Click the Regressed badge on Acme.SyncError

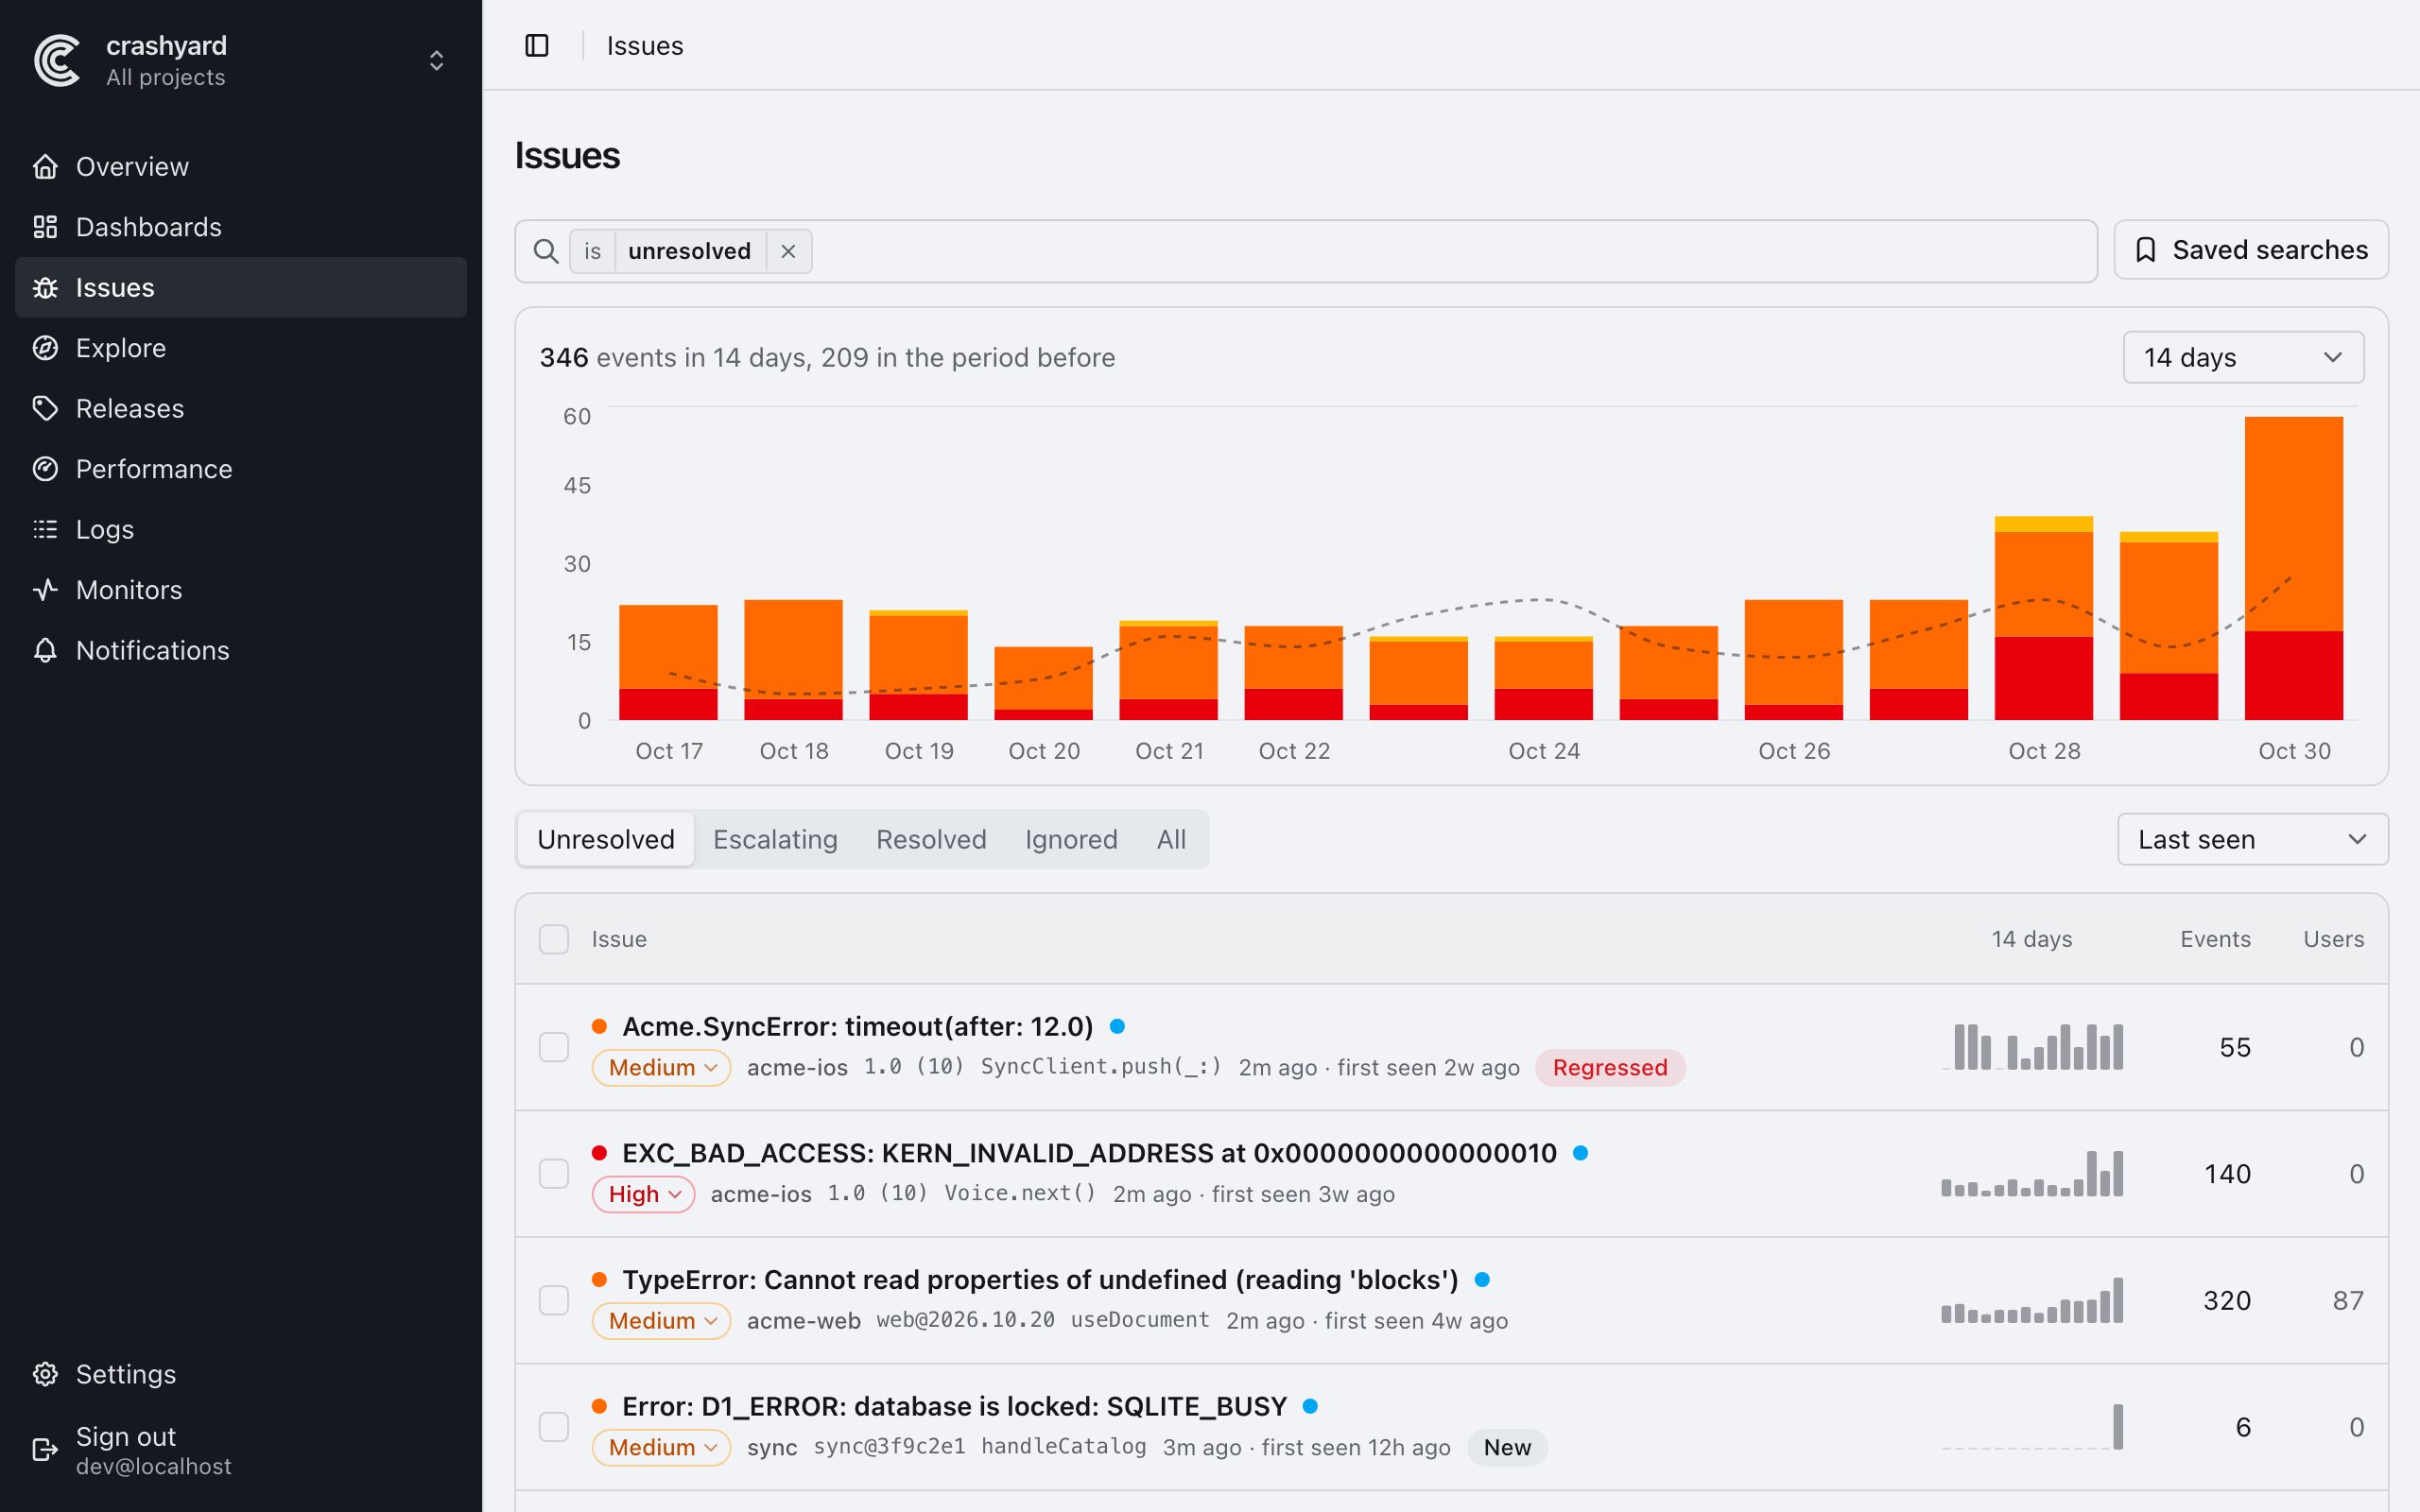click(1610, 1068)
